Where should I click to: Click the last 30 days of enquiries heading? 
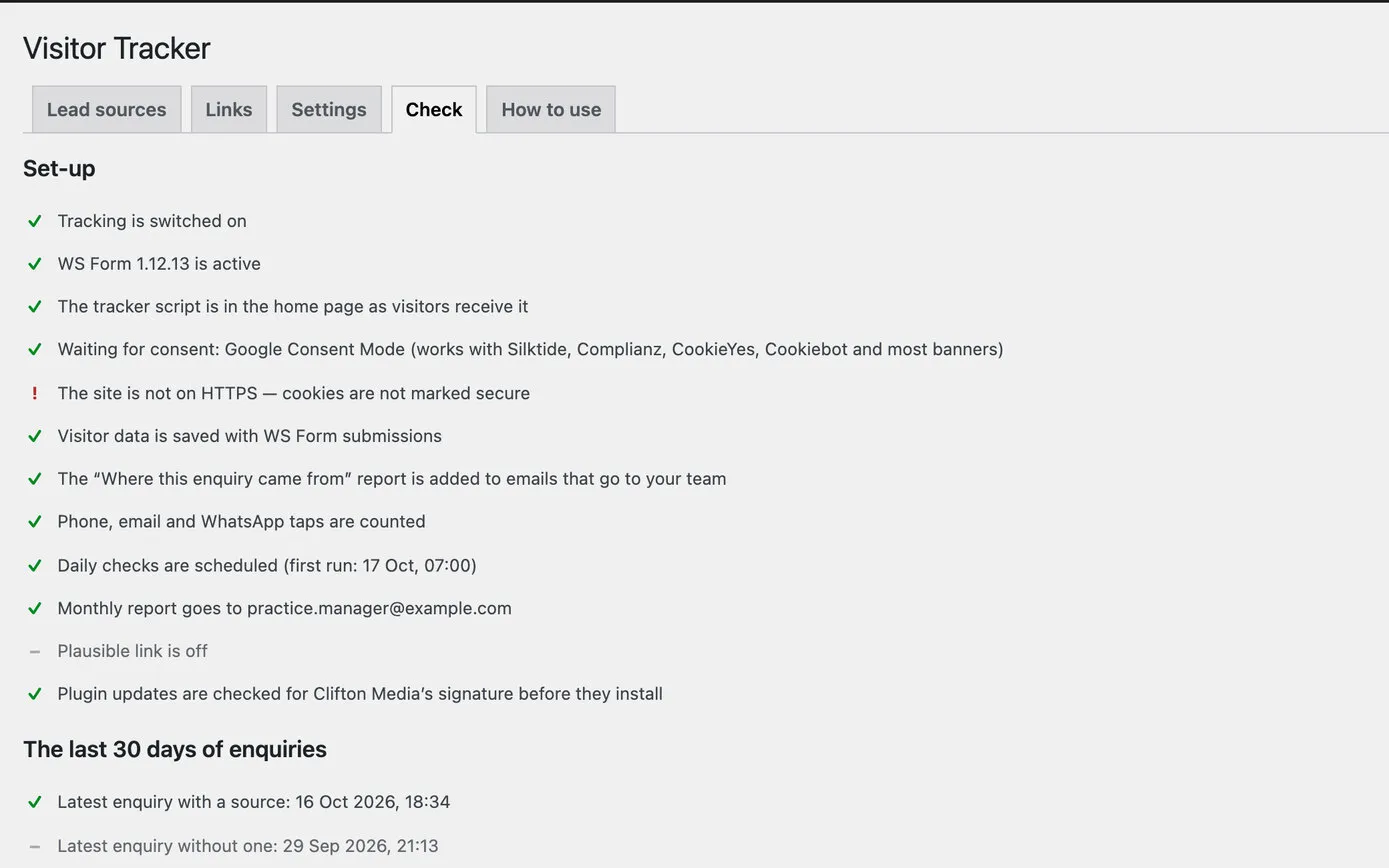coord(175,749)
